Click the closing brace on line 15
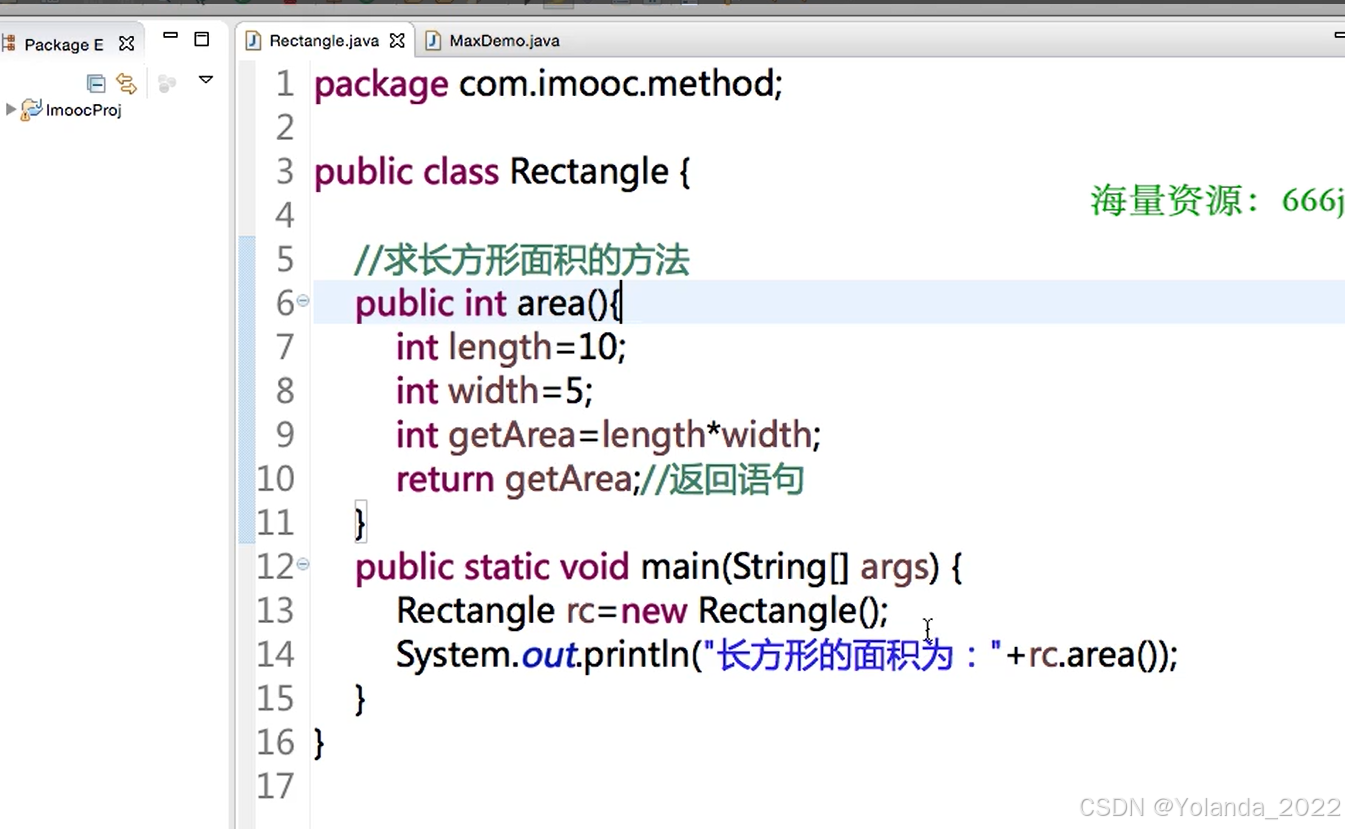 coord(361,699)
